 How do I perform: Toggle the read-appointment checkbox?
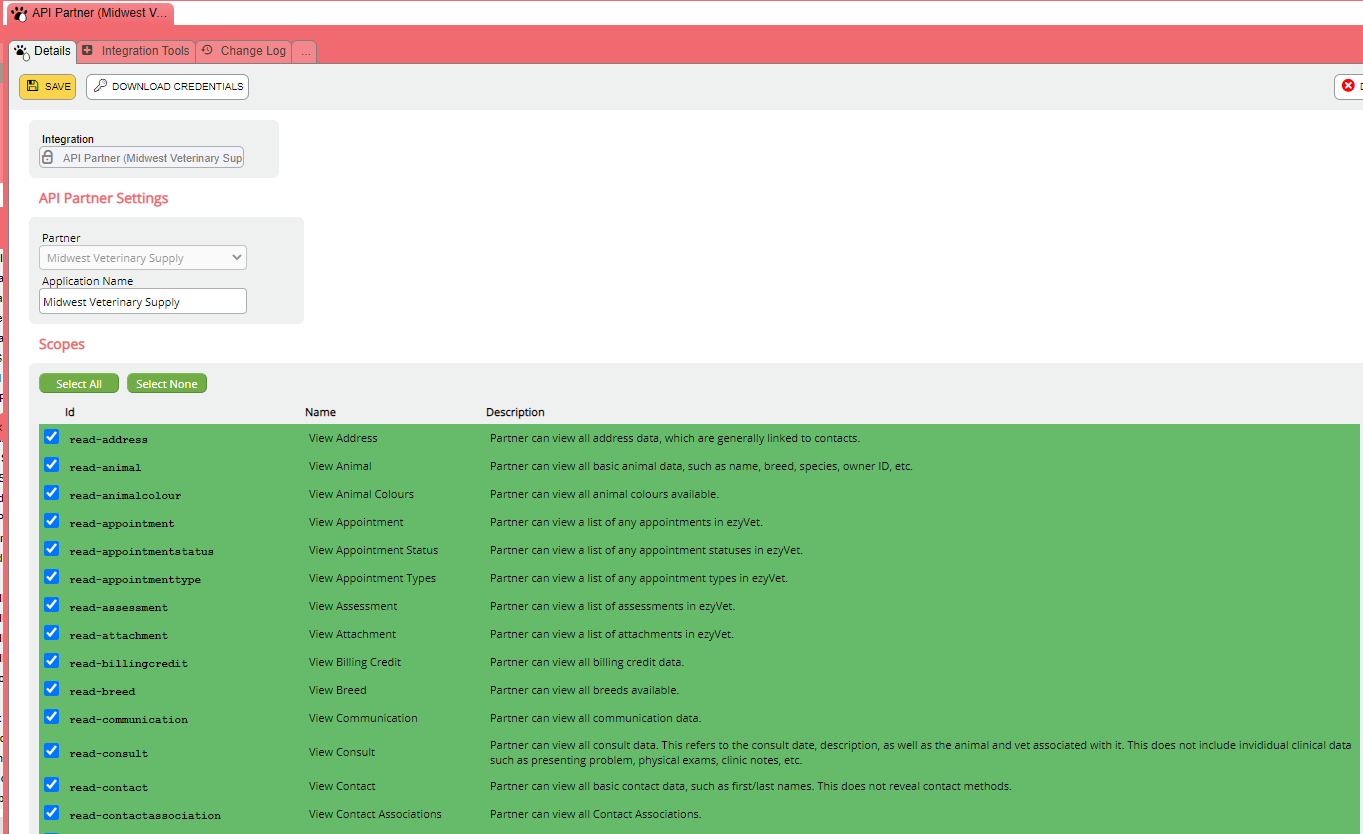pyautogui.click(x=52, y=521)
